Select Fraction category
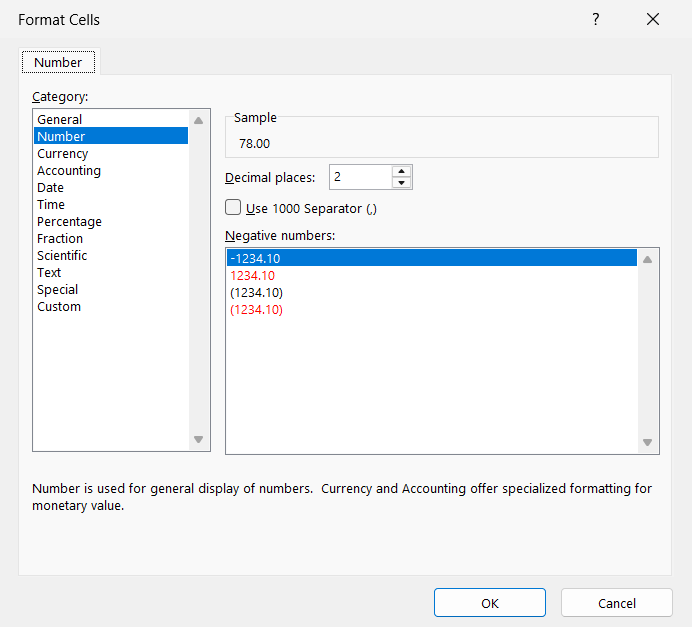This screenshot has height=627, width=692. (x=111, y=238)
